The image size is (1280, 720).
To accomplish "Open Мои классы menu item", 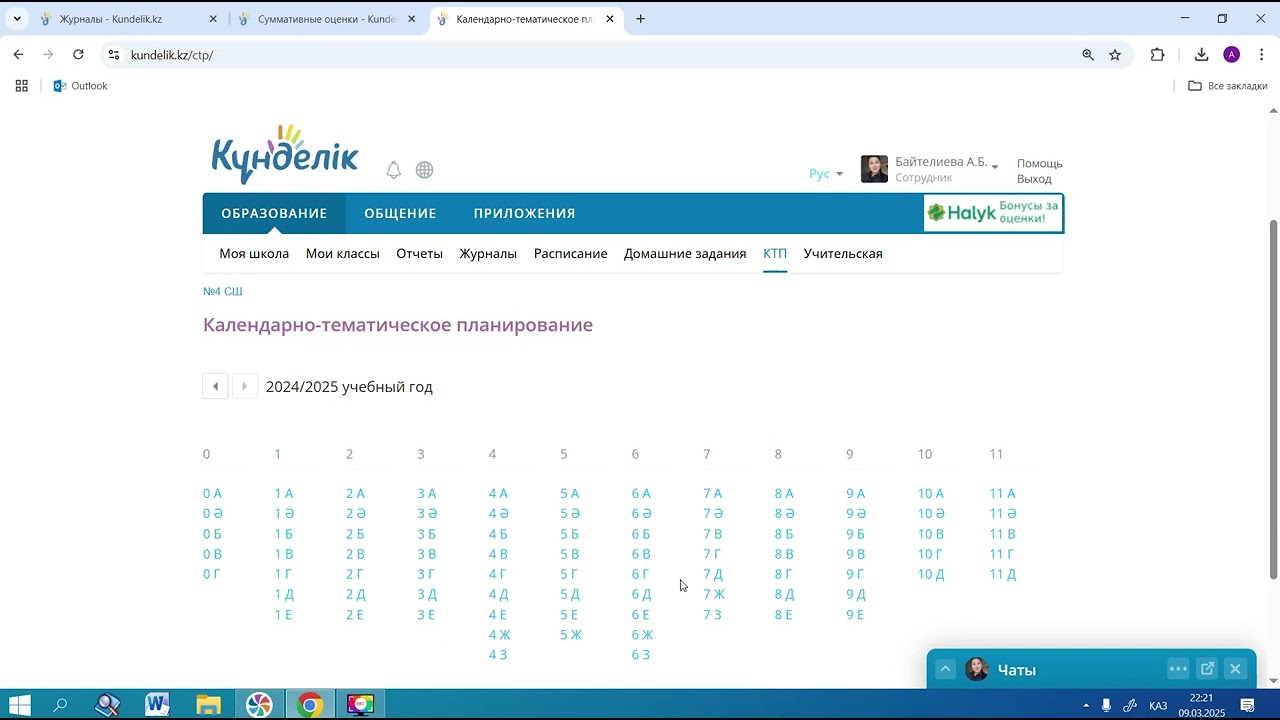I will 342,254.
